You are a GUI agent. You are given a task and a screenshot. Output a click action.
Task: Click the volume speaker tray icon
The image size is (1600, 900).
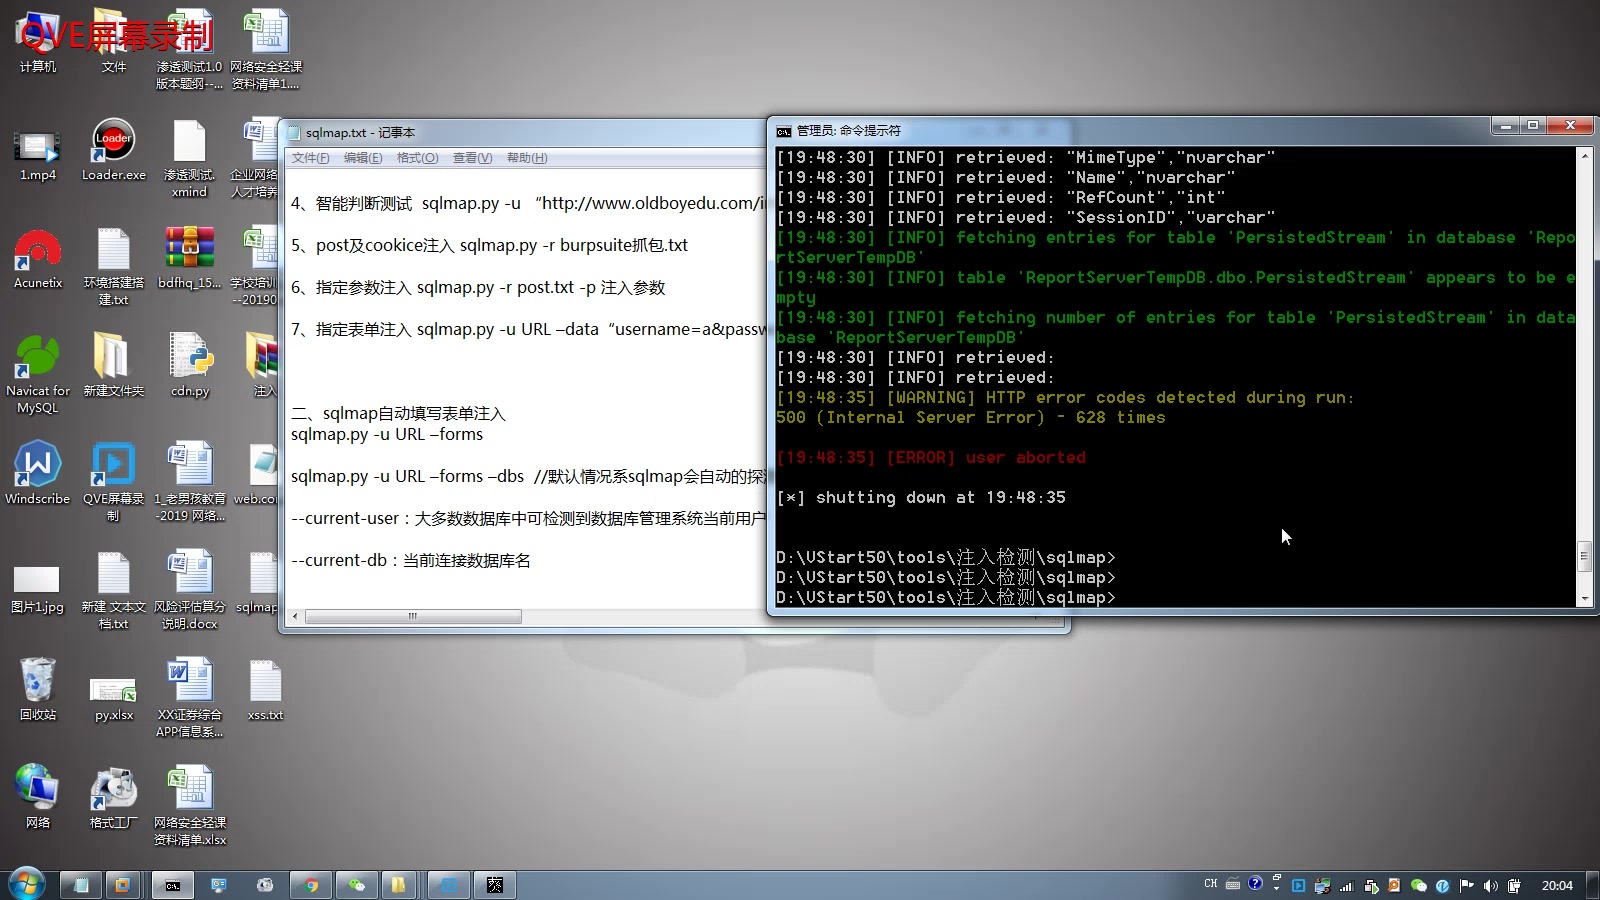tap(1491, 885)
